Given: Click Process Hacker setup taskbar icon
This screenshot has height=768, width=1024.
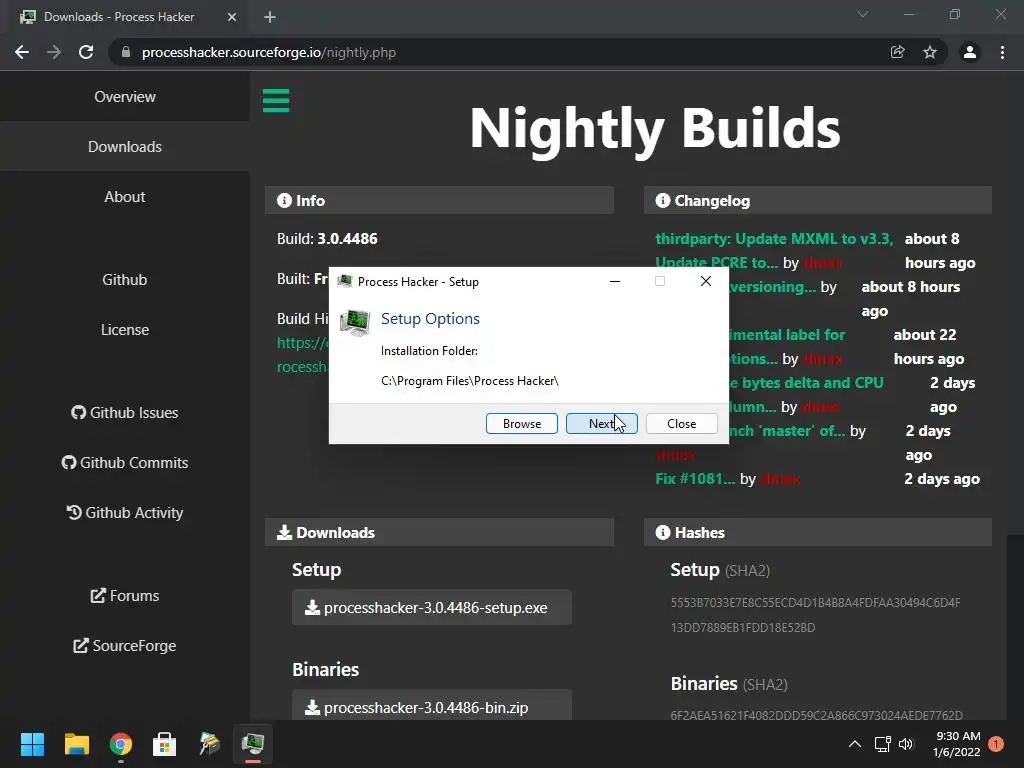Looking at the screenshot, I should (253, 744).
